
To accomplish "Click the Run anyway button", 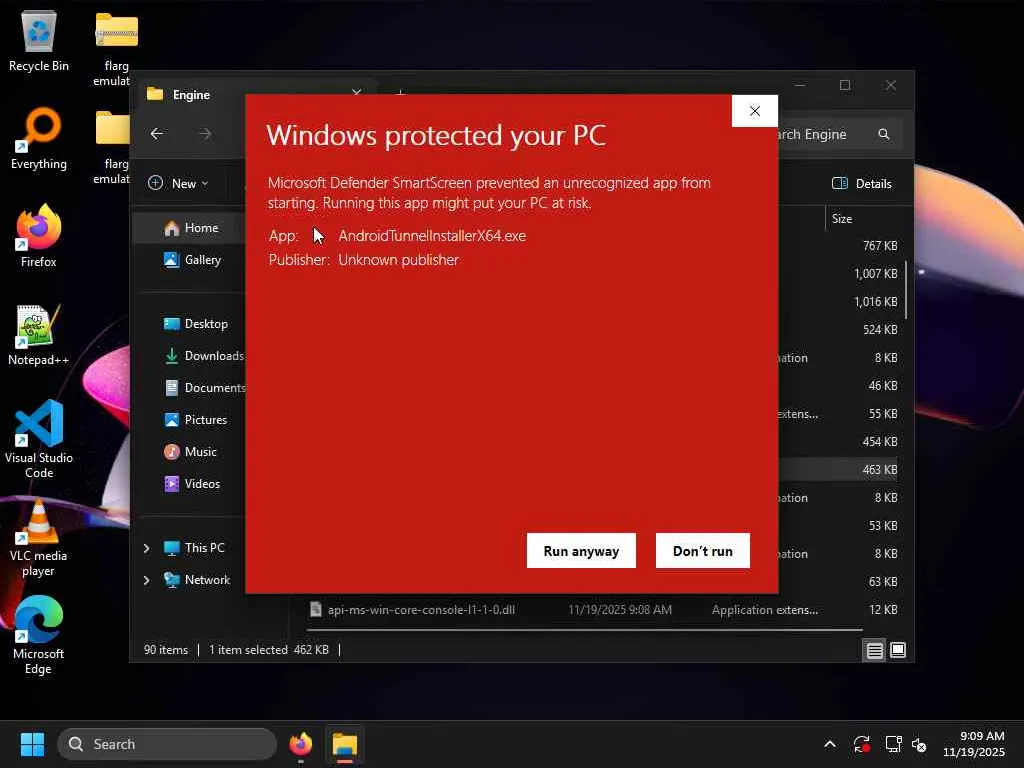I will 581,551.
